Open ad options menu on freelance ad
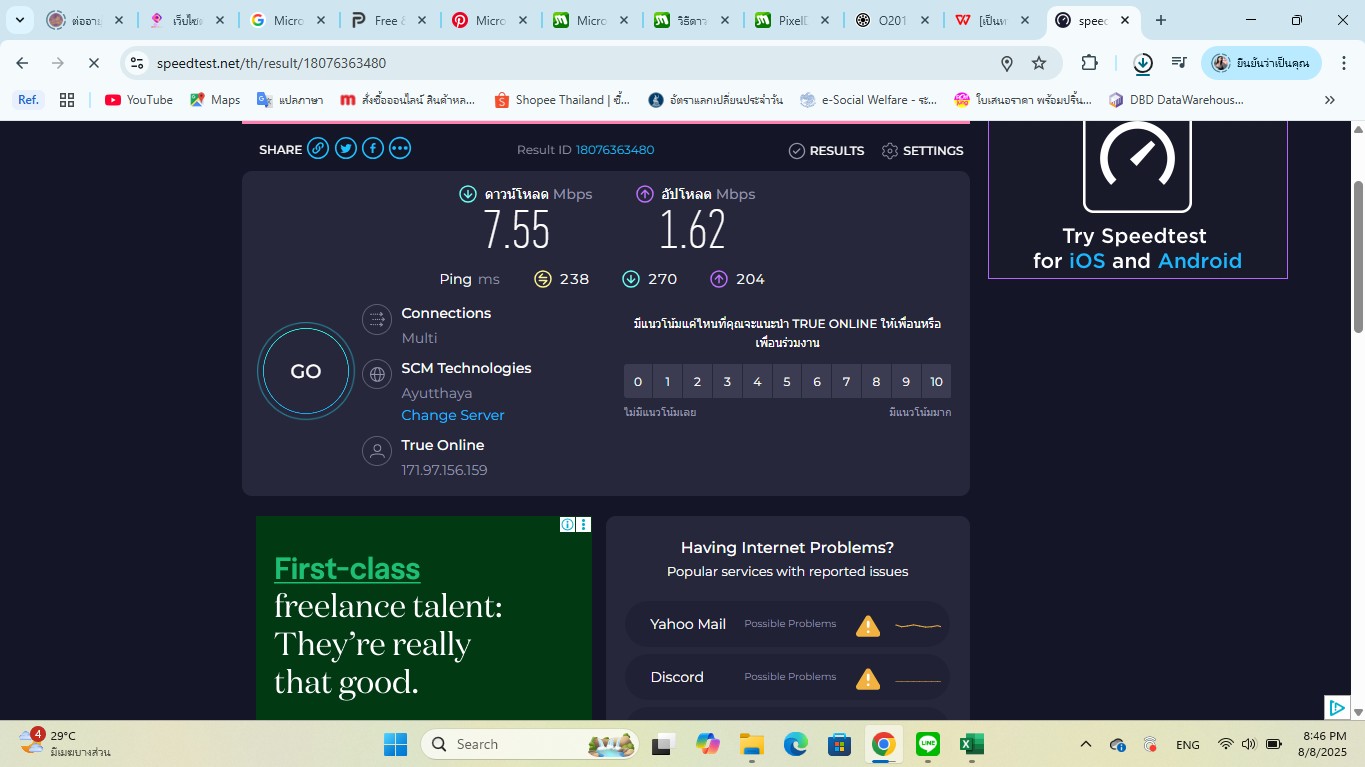Image resolution: width=1365 pixels, height=767 pixels. point(584,524)
